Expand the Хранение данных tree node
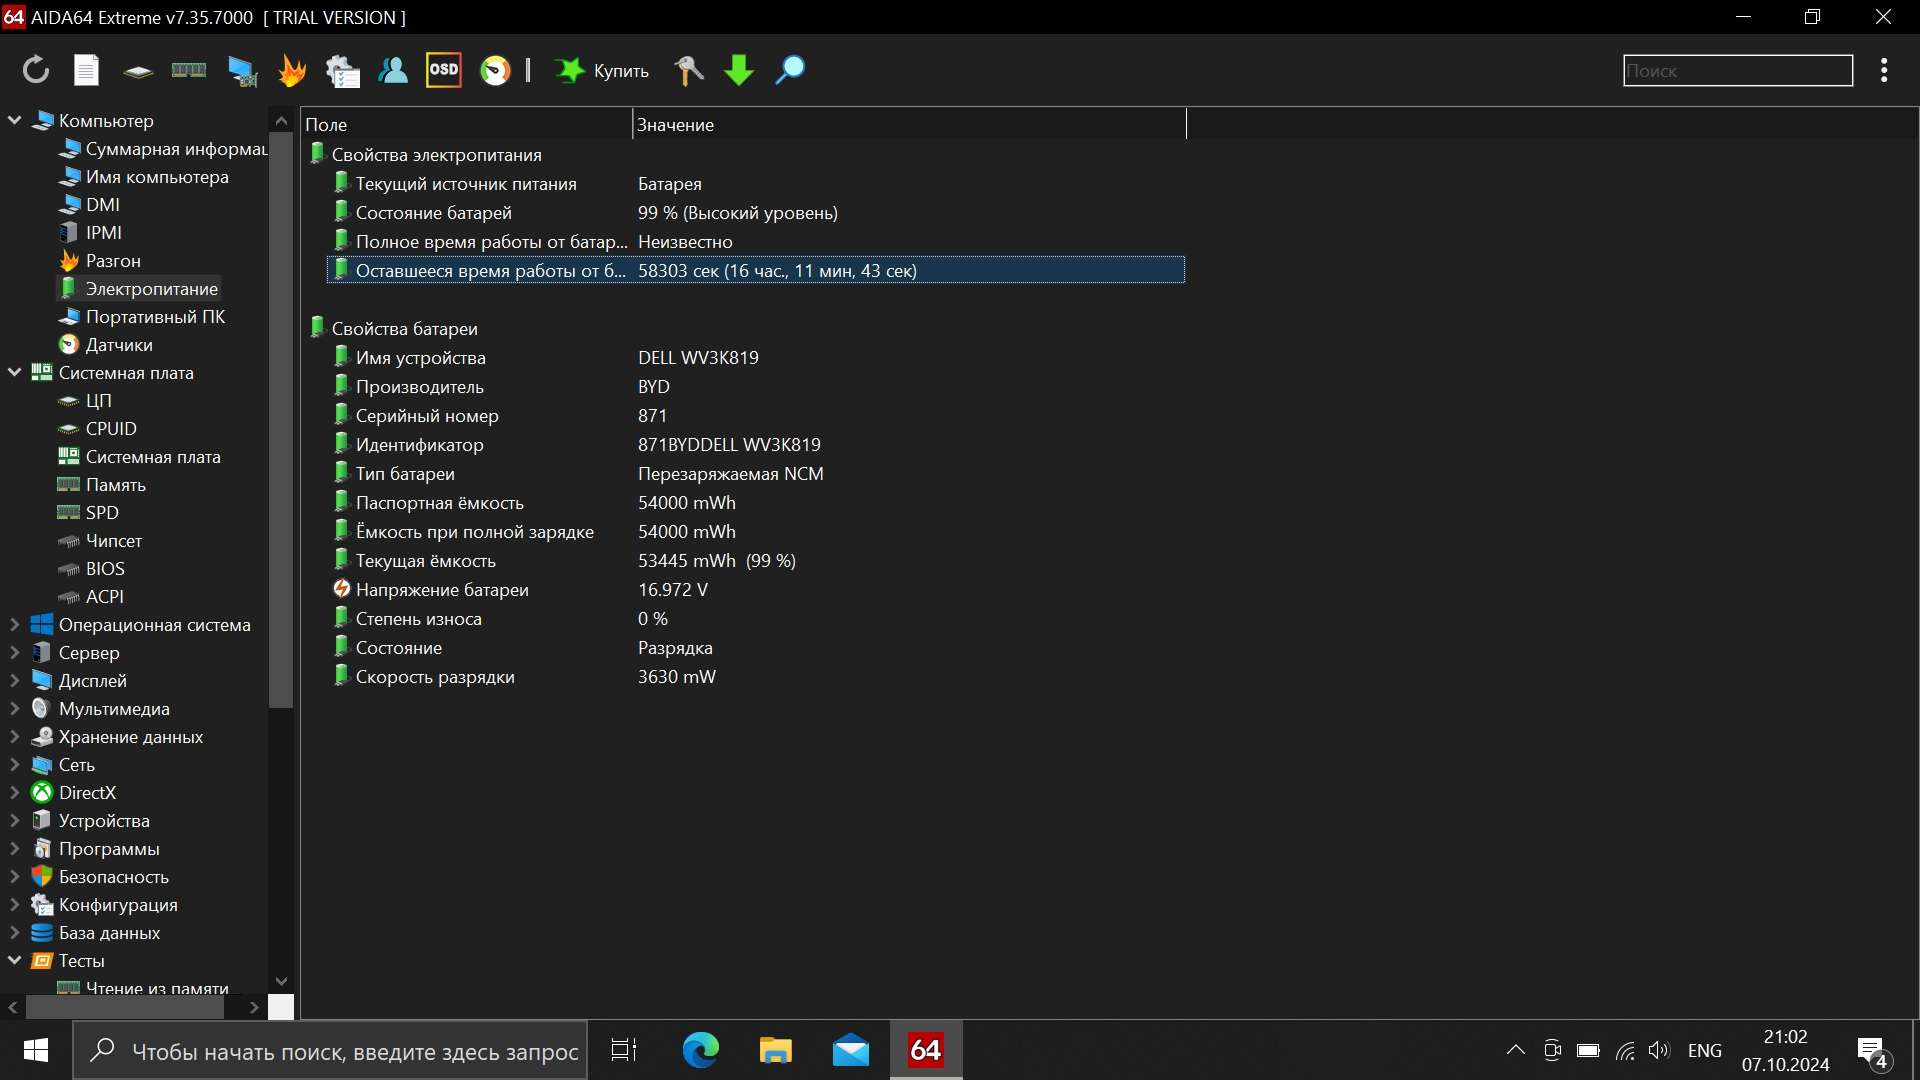 [15, 737]
